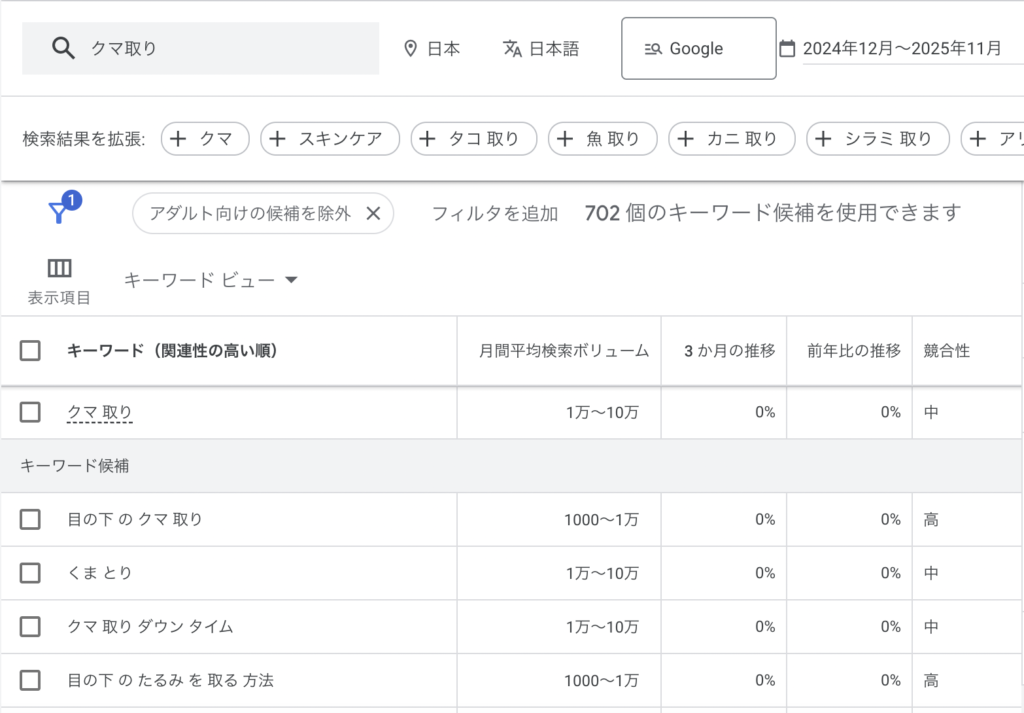This screenshot has height=713, width=1024.
Task: Add スキンケア to expand search results
Action: pyautogui.click(x=329, y=139)
